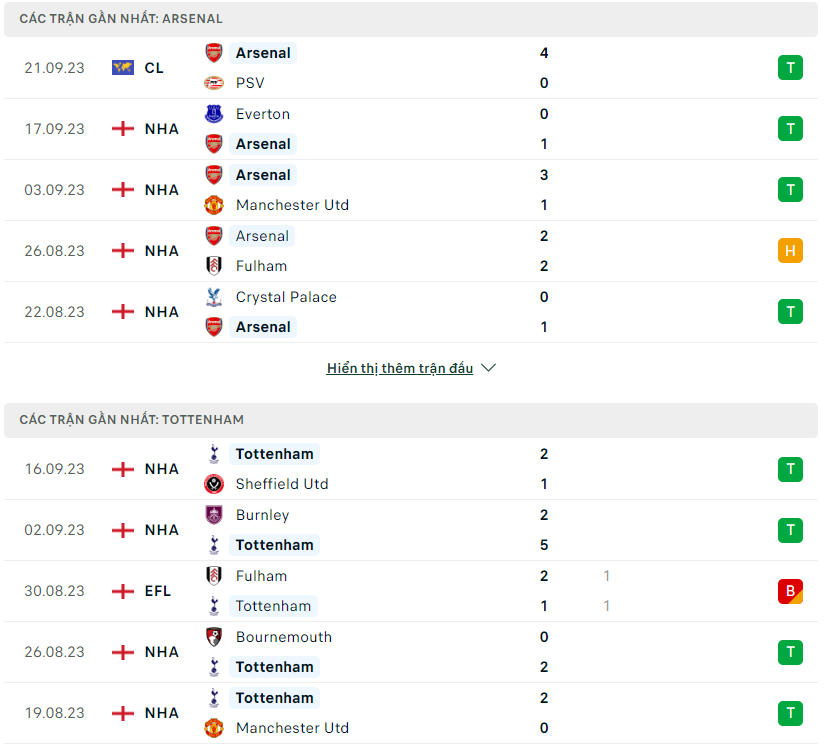Click the Bournemouth club crest
824x750 pixels.
coord(214,637)
